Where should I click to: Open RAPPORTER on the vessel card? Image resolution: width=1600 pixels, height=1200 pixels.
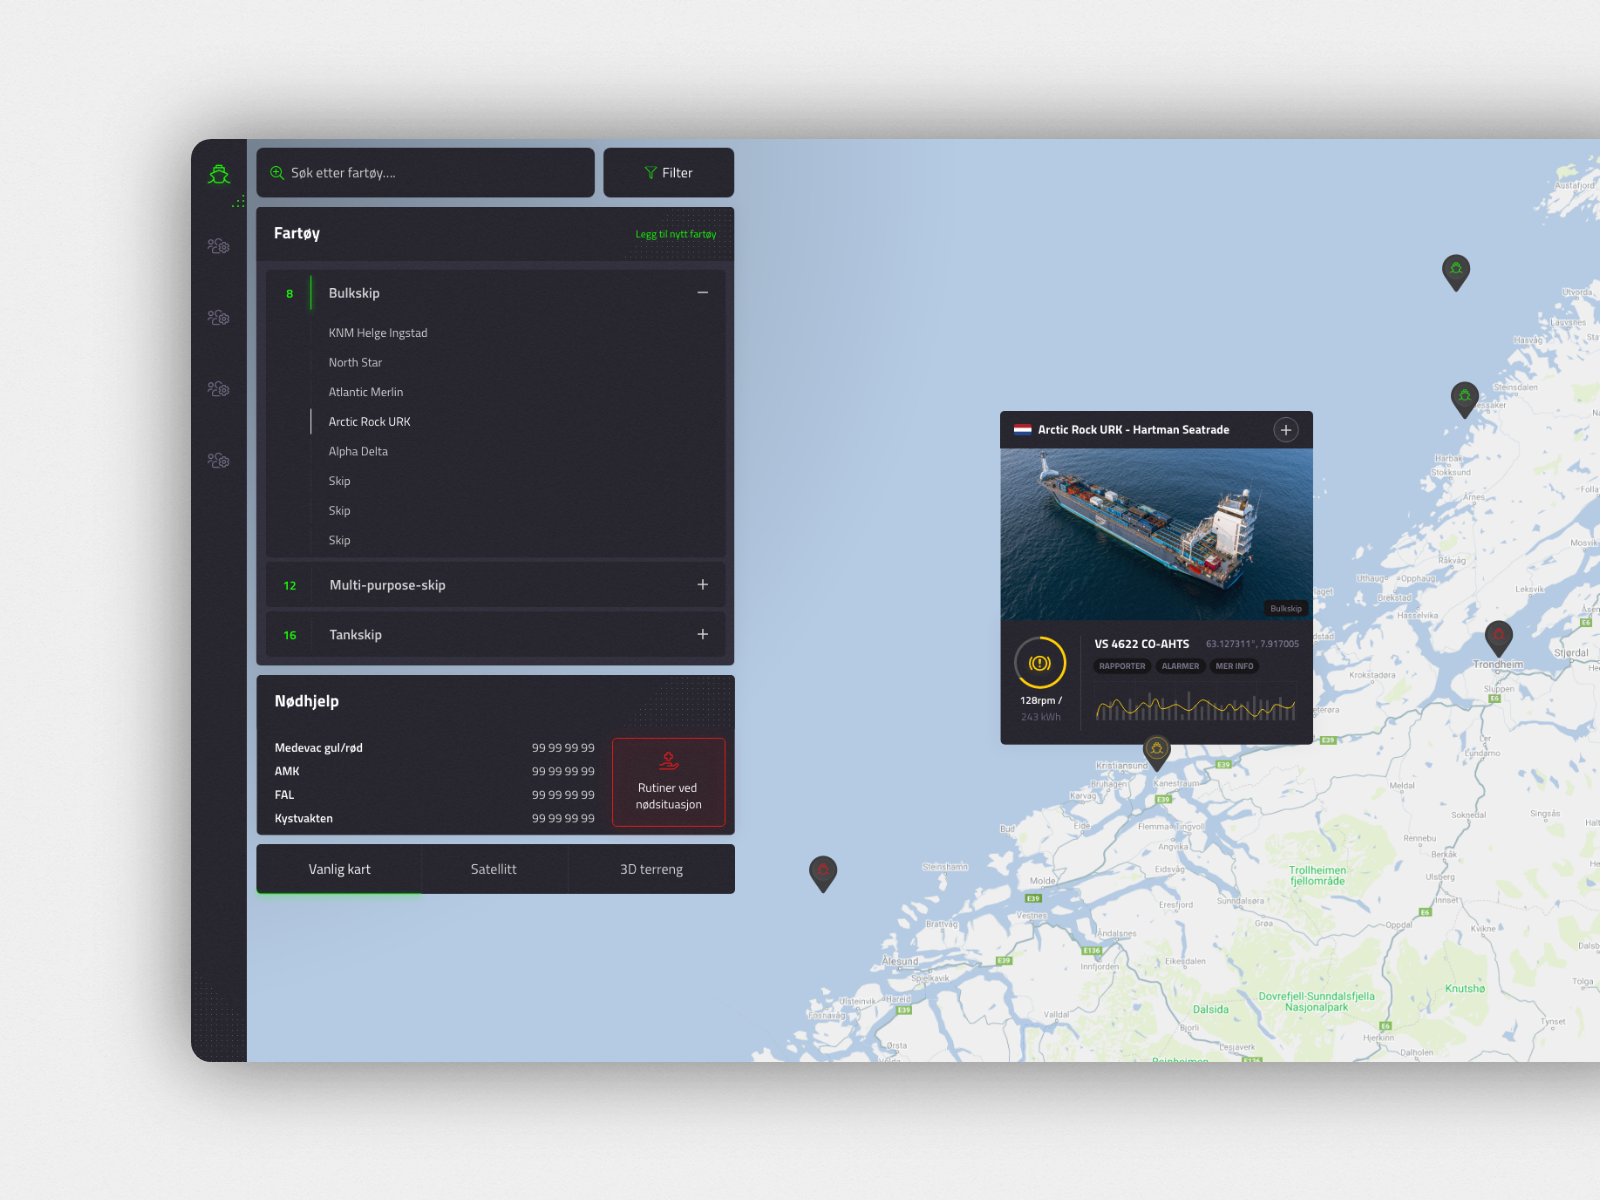point(1122,666)
